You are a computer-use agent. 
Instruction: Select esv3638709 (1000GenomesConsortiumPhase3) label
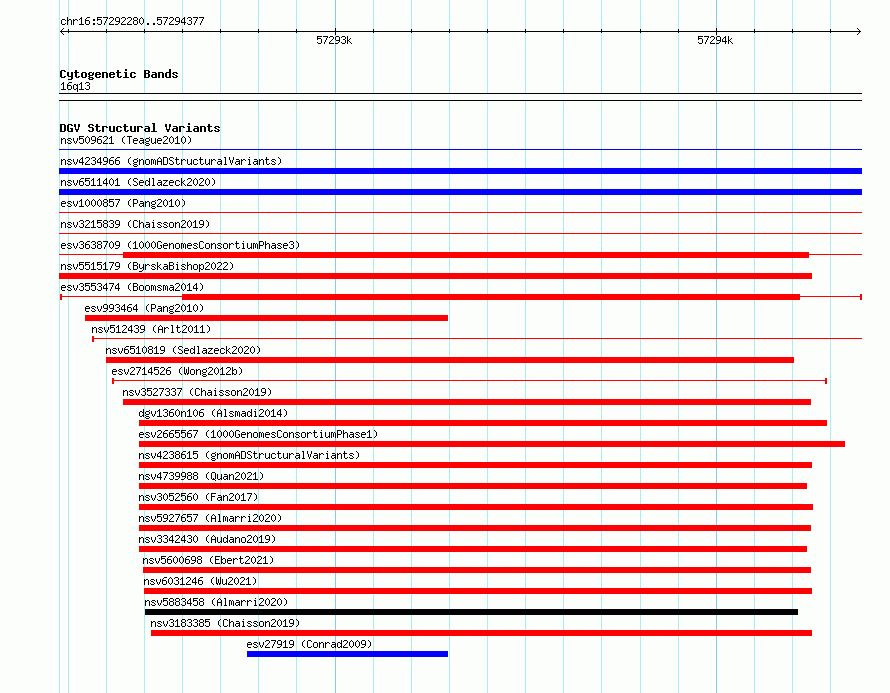180,245
